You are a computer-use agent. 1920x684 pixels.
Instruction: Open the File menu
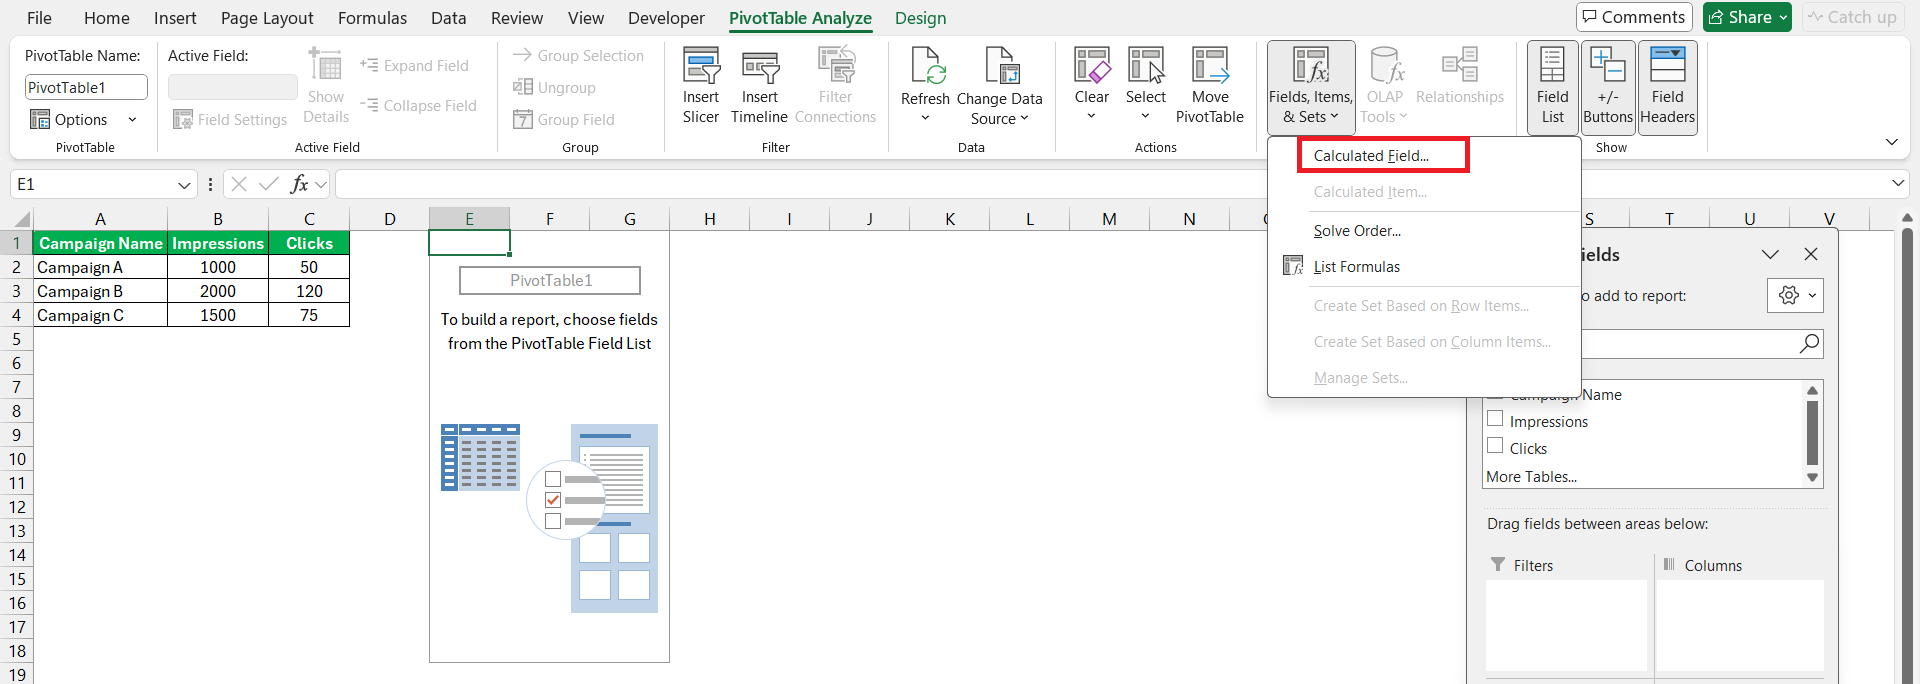click(x=39, y=18)
